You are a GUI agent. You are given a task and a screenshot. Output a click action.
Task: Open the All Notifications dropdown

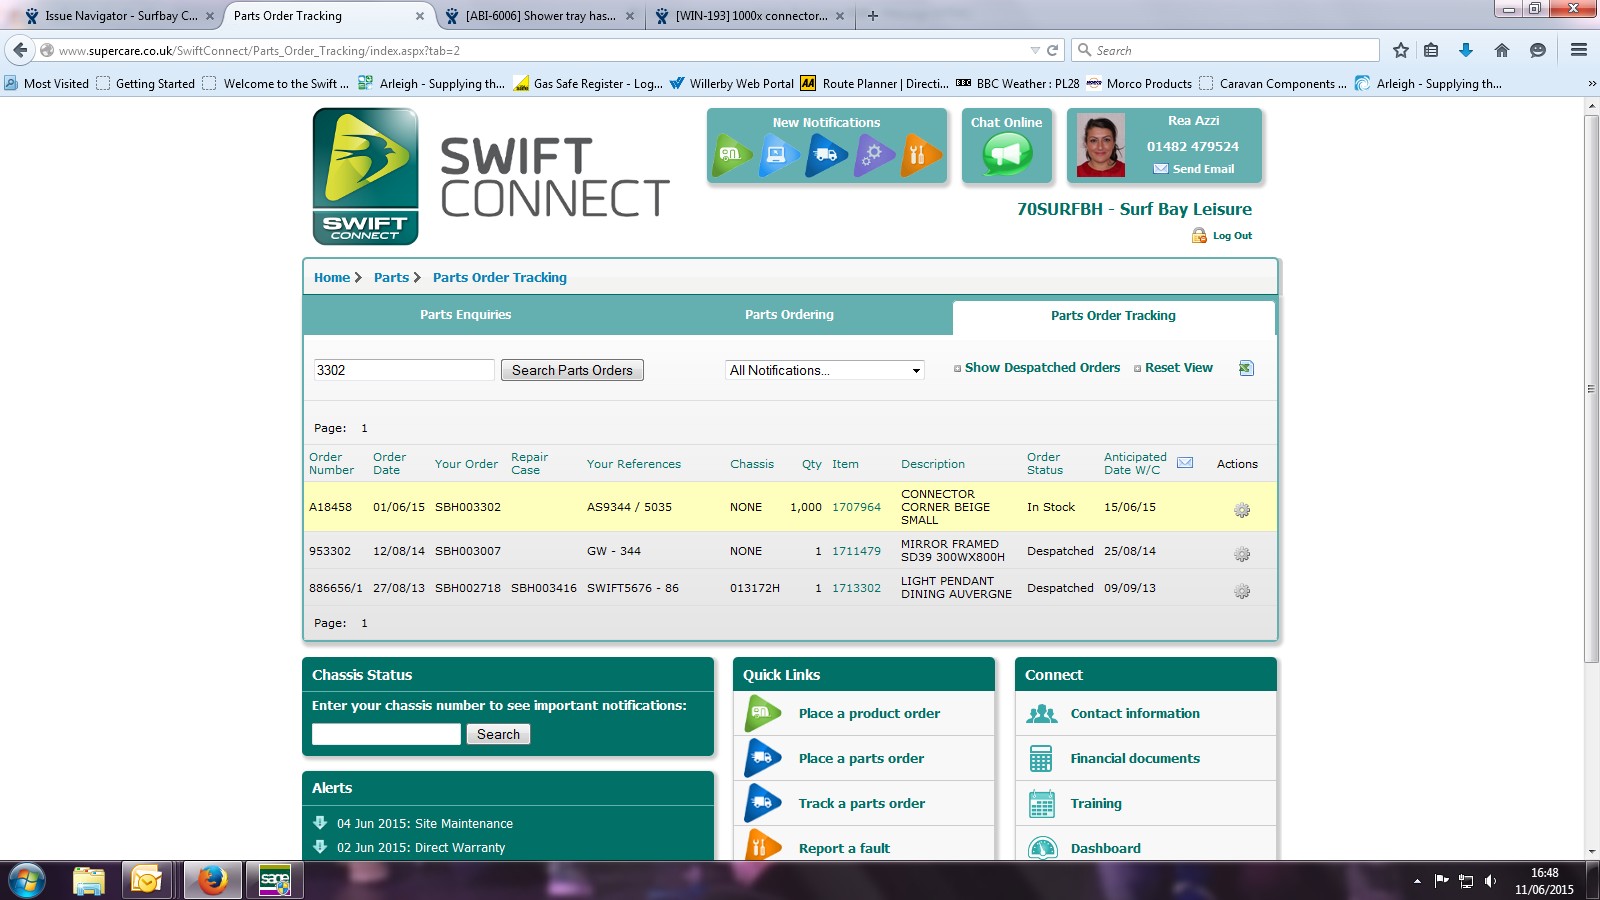point(825,370)
